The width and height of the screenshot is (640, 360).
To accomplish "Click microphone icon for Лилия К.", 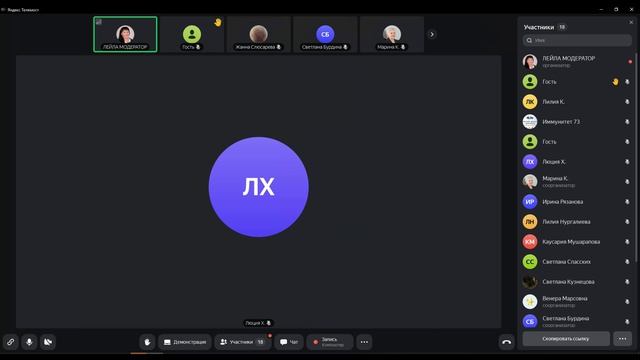I will click(x=627, y=102).
